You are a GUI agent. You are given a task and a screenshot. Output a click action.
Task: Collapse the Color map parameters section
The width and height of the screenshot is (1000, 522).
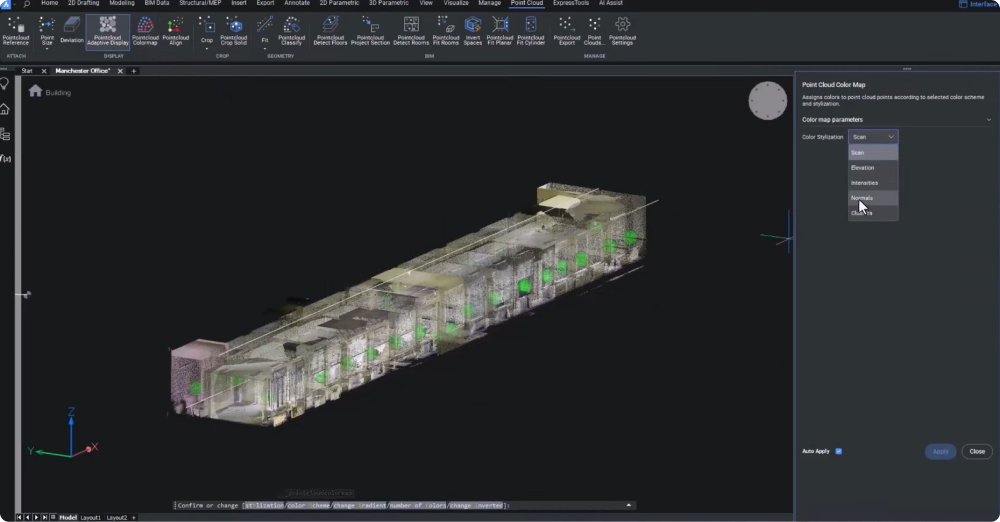tap(988, 120)
